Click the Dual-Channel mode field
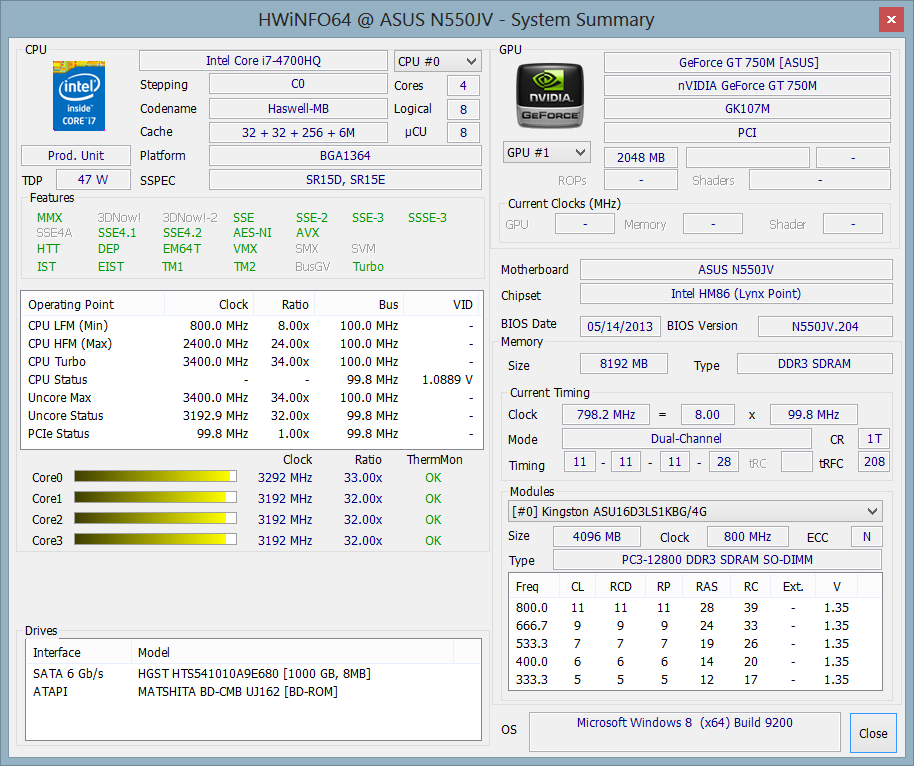The width and height of the screenshot is (914, 766). click(x=686, y=438)
